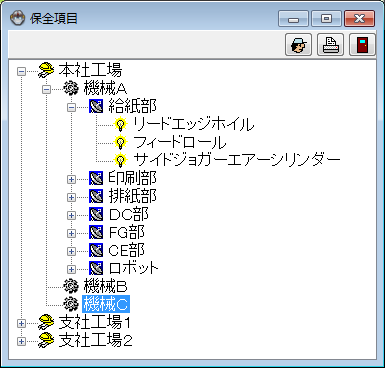Click the worker face toolbar icon

tap(299, 45)
